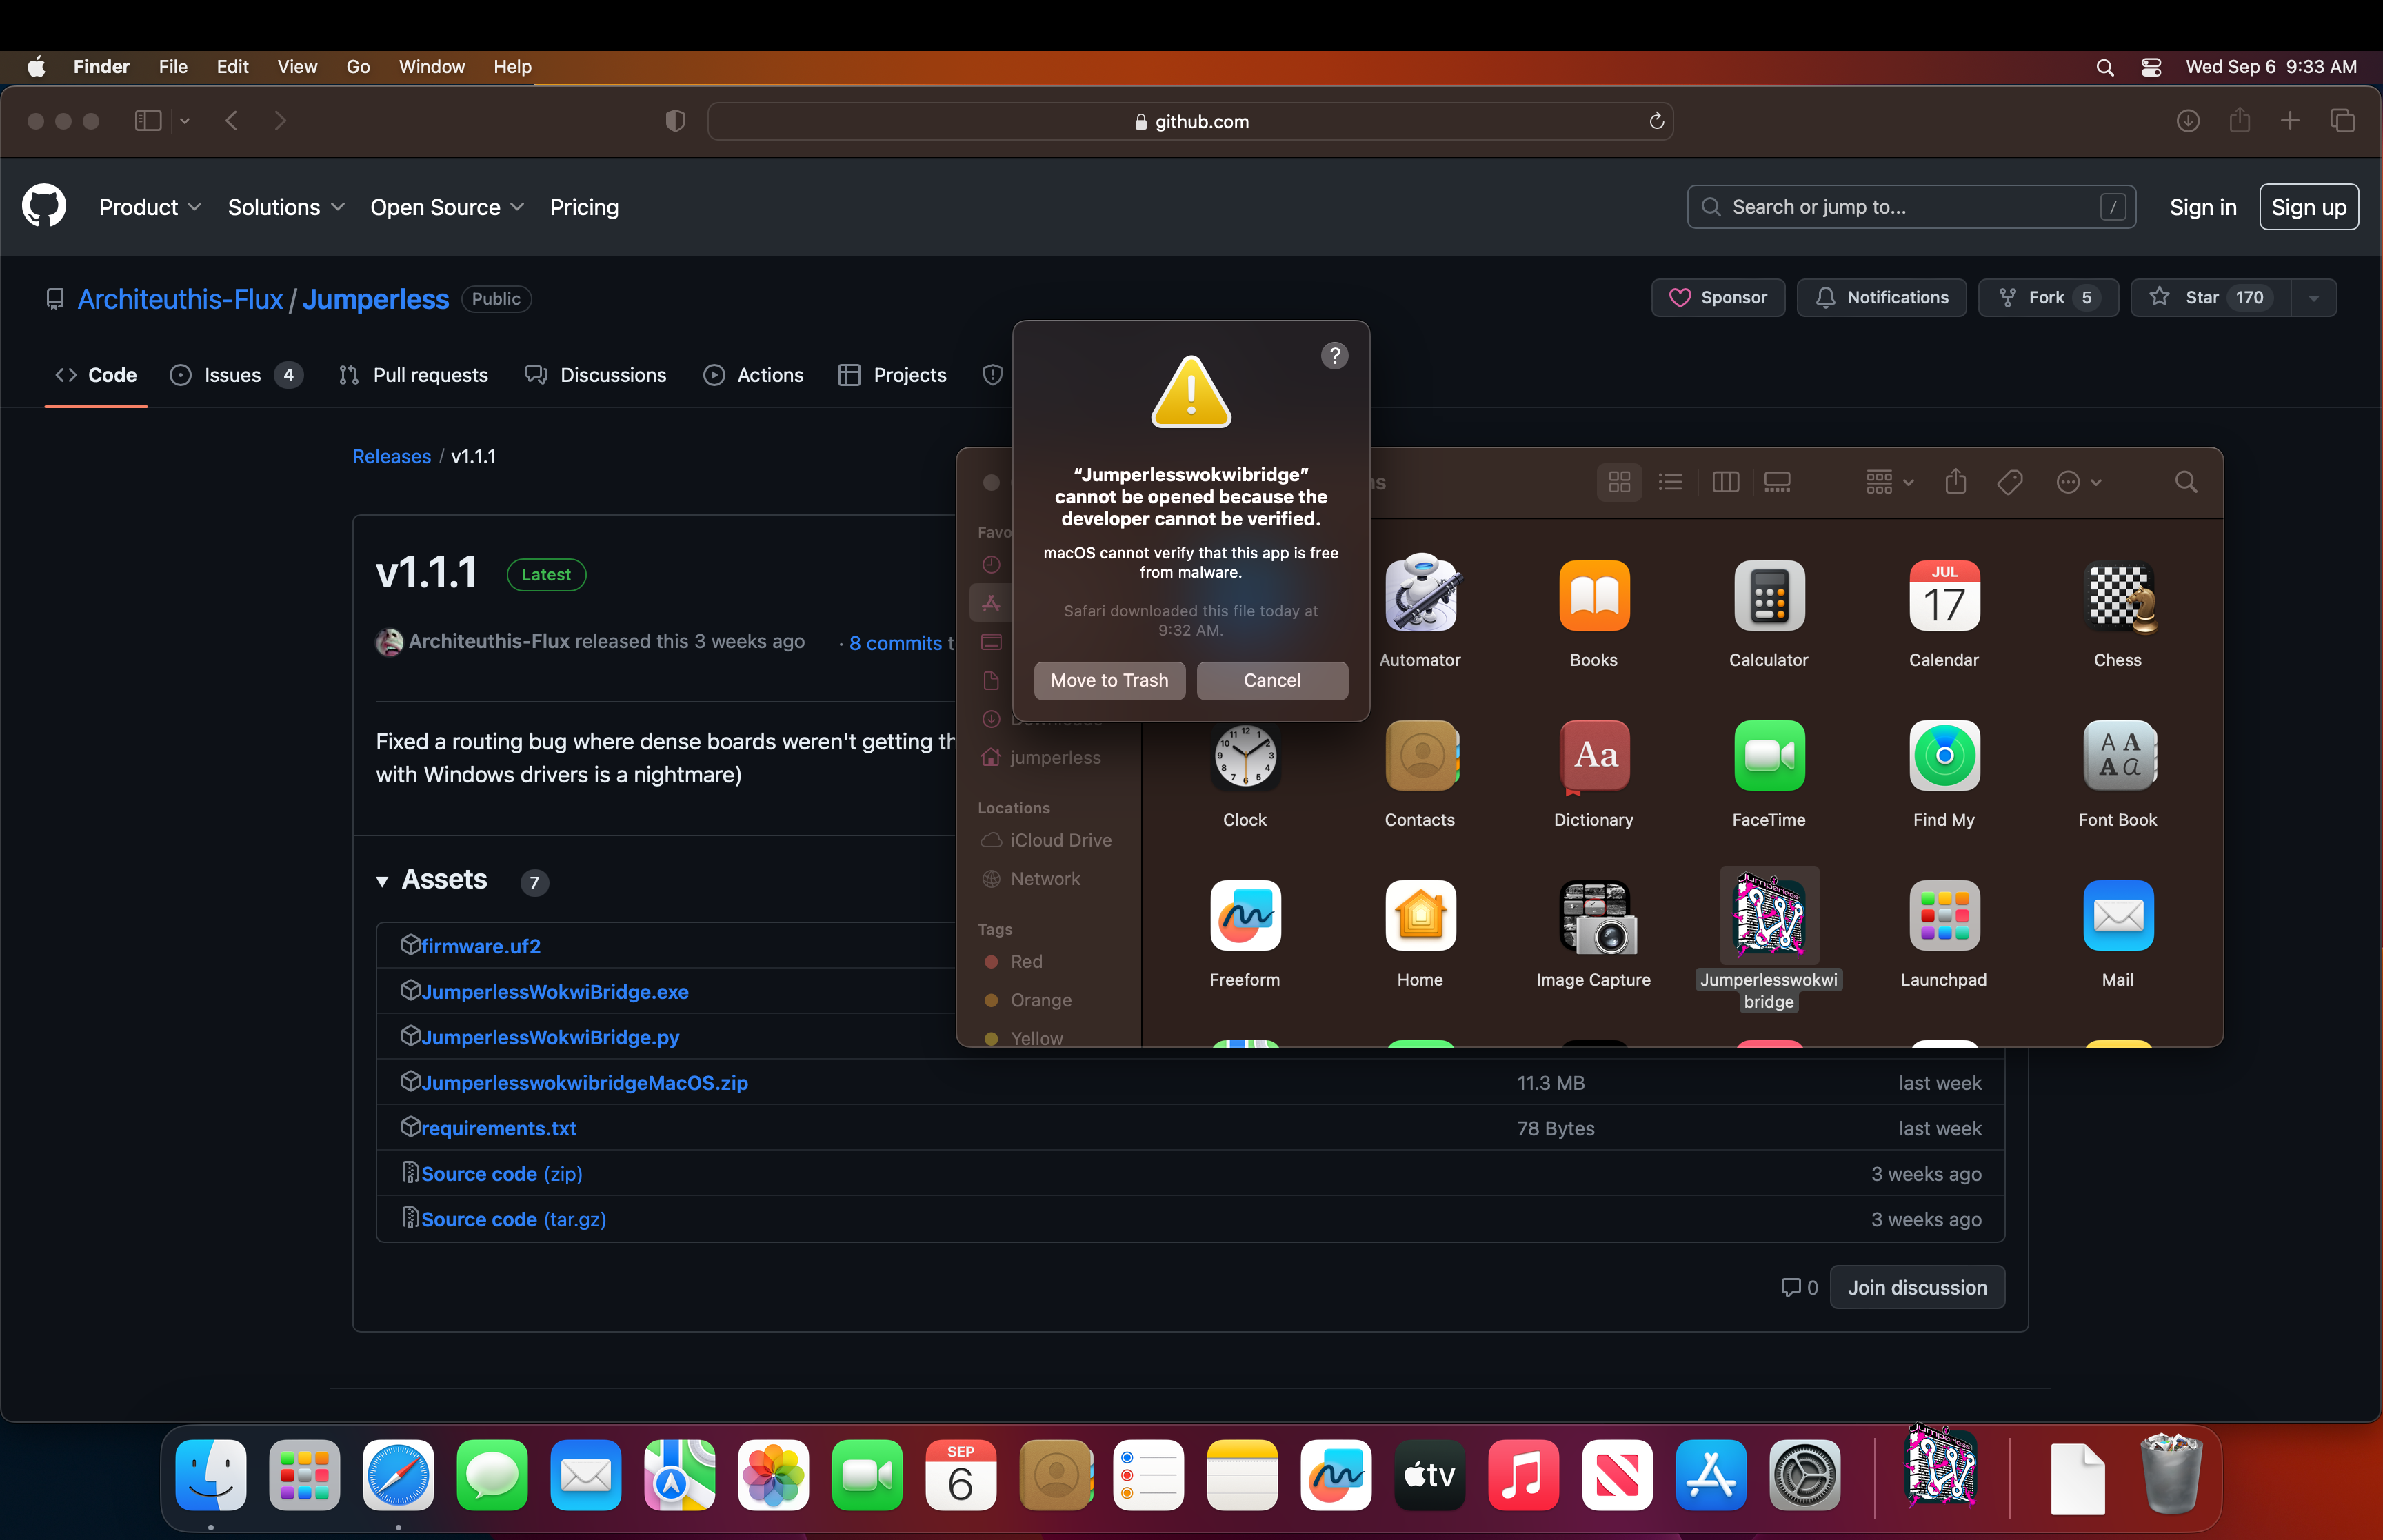Switch Finder to column view
This screenshot has height=1540, width=2383.
1725,482
